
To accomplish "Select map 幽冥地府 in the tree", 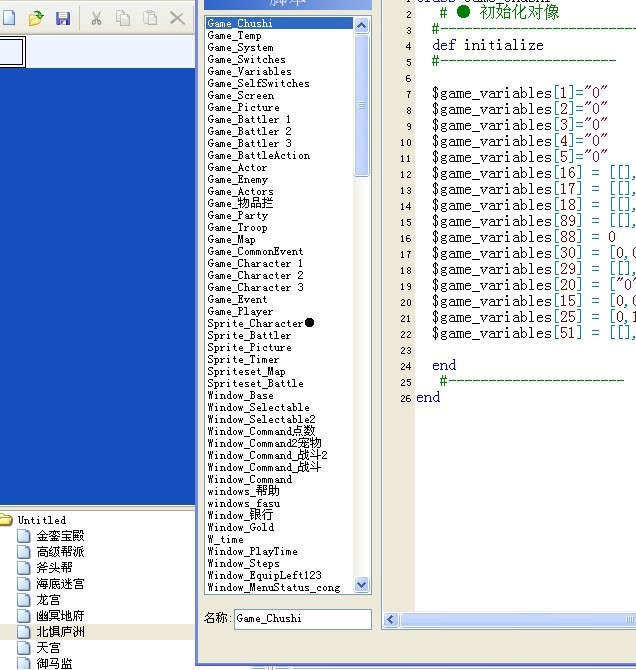I will coord(60,616).
